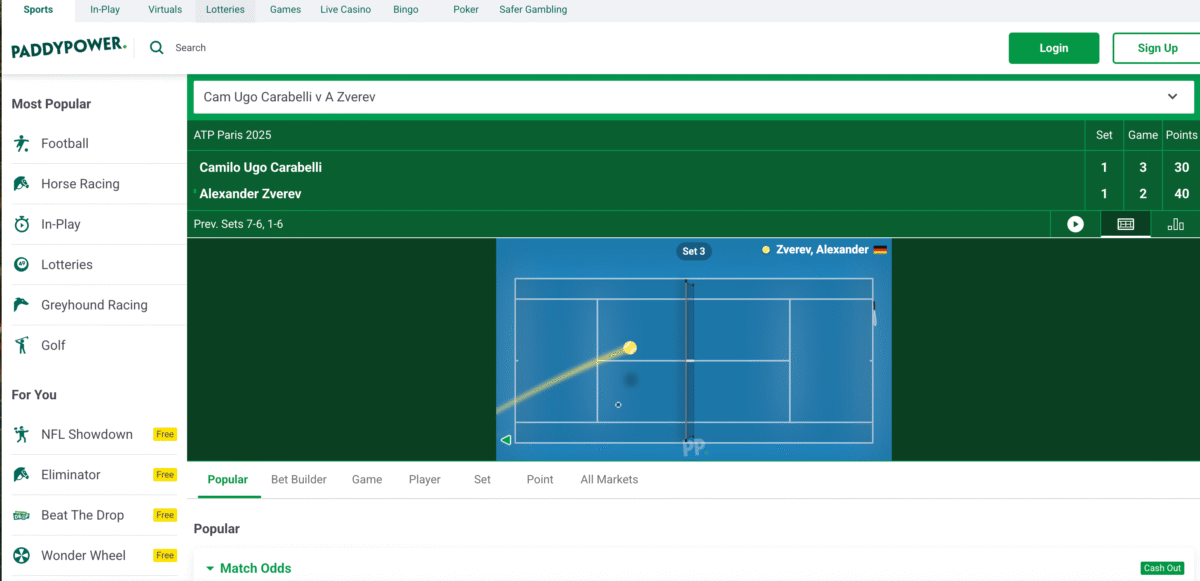This screenshot has height=581, width=1200.
Task: Click the Paddy Power logo
Action: (68, 48)
